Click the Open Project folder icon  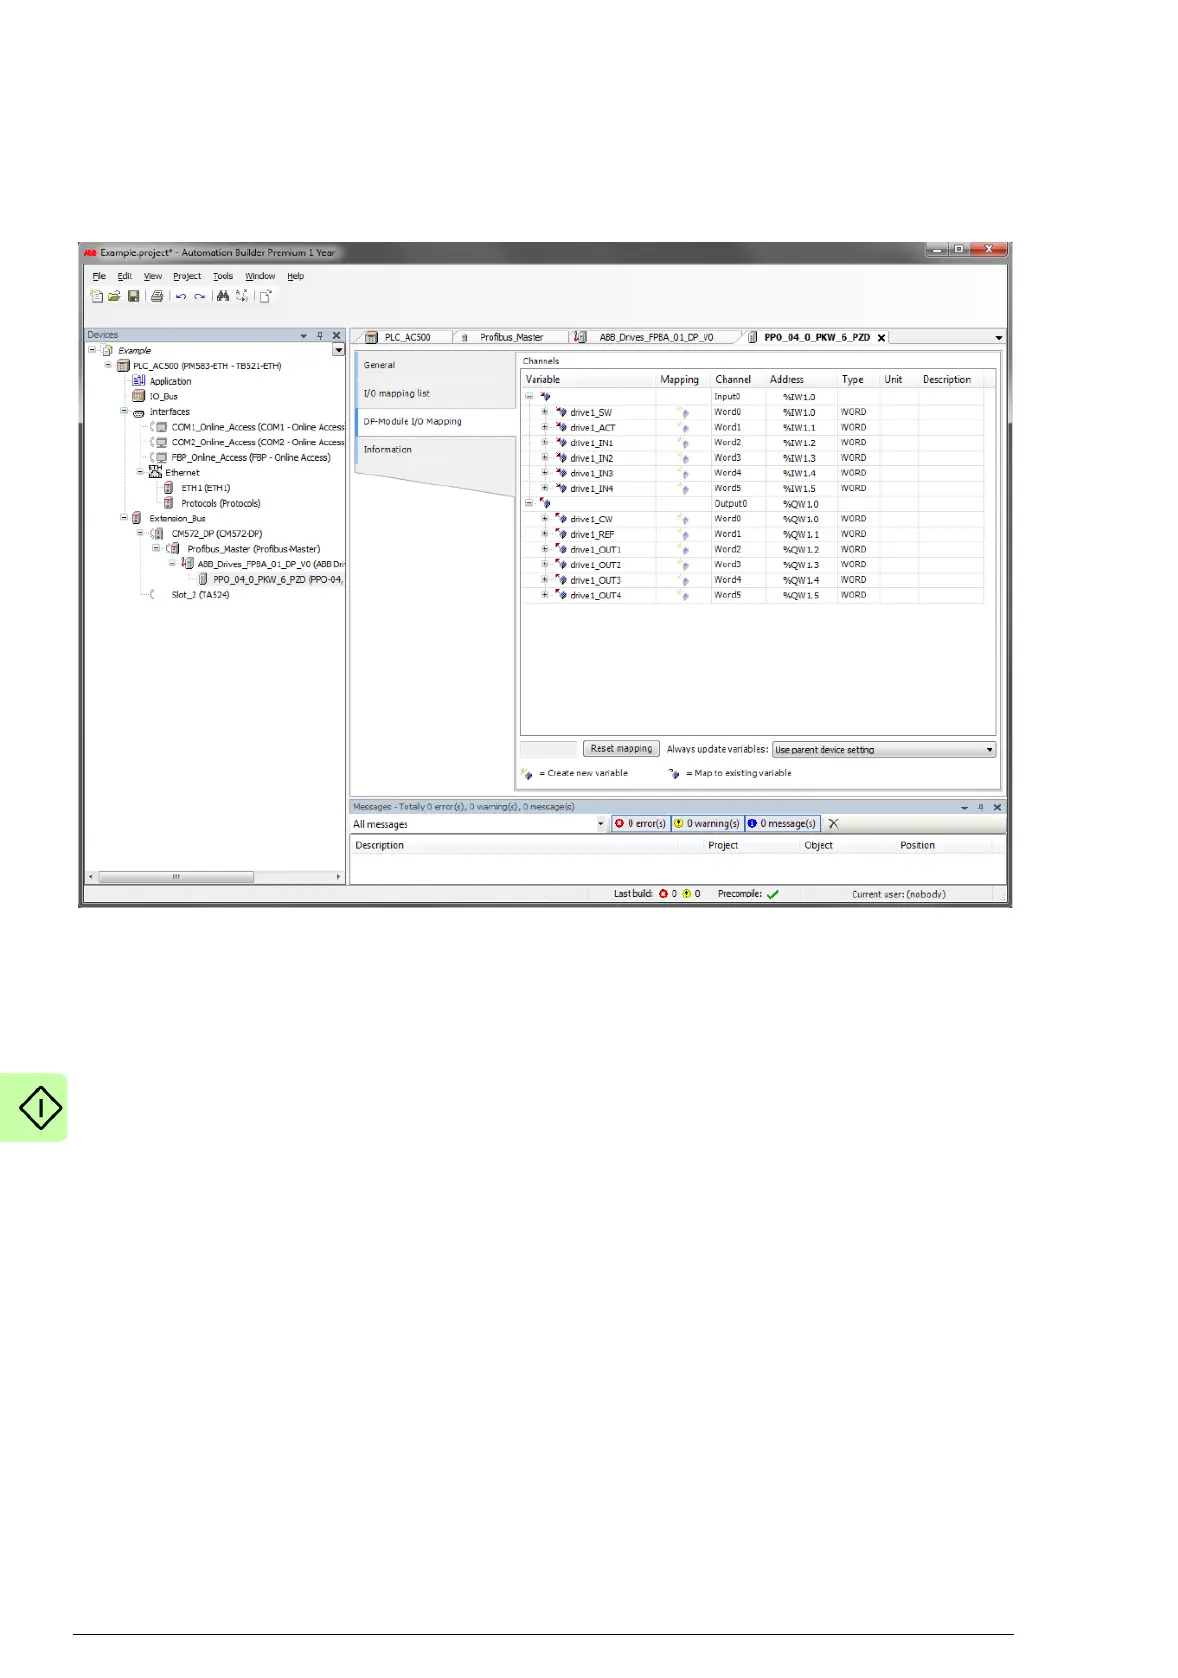[114, 296]
